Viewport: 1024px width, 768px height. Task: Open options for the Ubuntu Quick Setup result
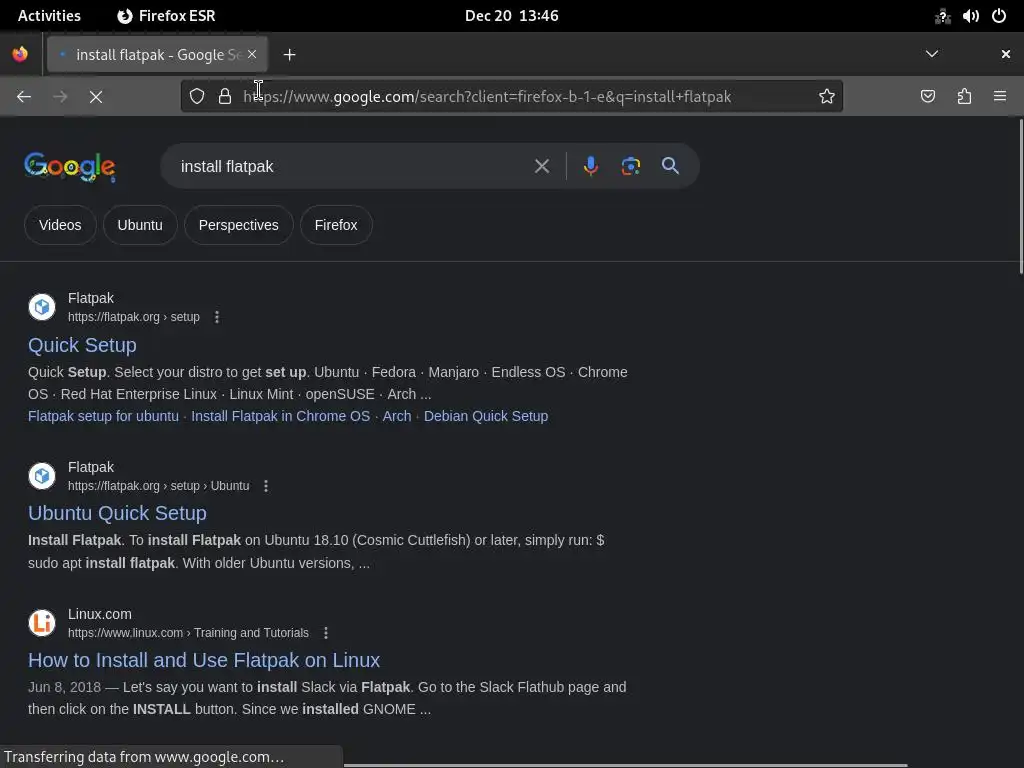point(266,486)
